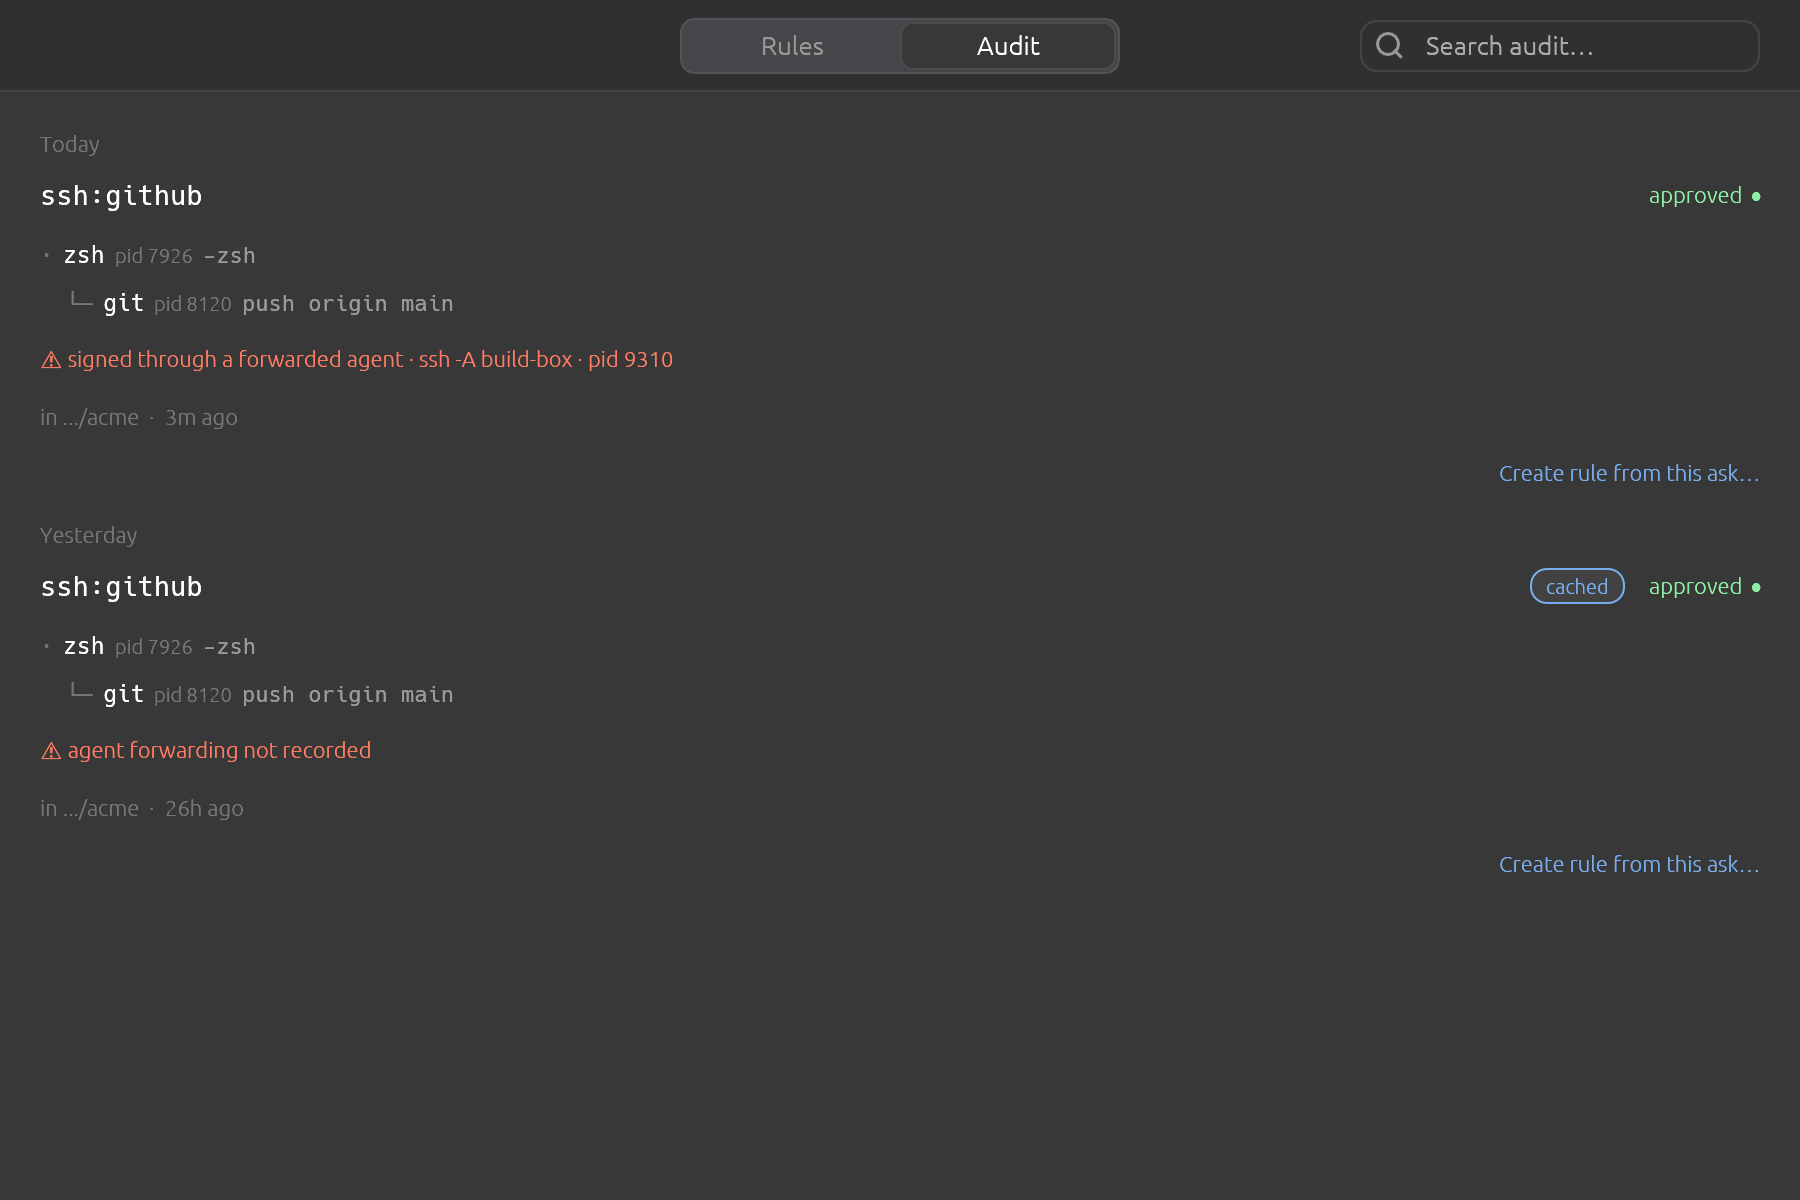Switch to the Rules tab
The height and width of the screenshot is (1200, 1800).
792,46
